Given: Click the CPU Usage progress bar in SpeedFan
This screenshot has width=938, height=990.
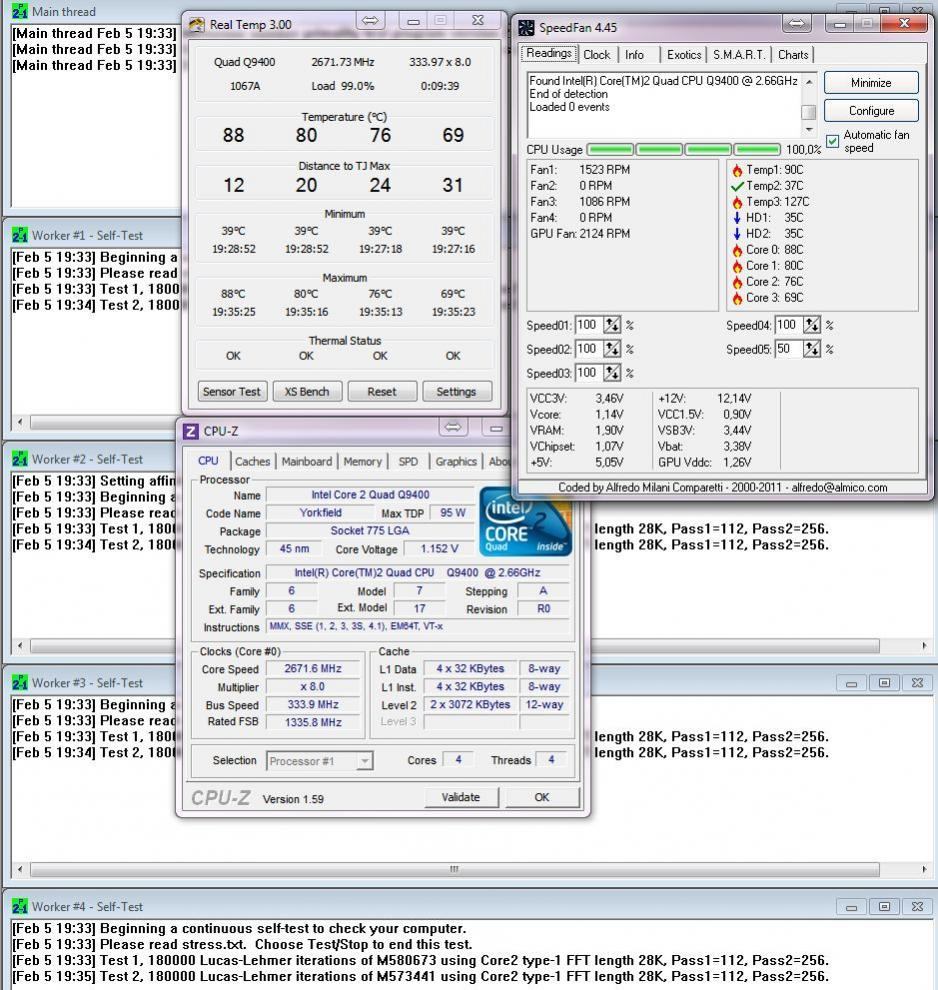Looking at the screenshot, I should point(684,150).
